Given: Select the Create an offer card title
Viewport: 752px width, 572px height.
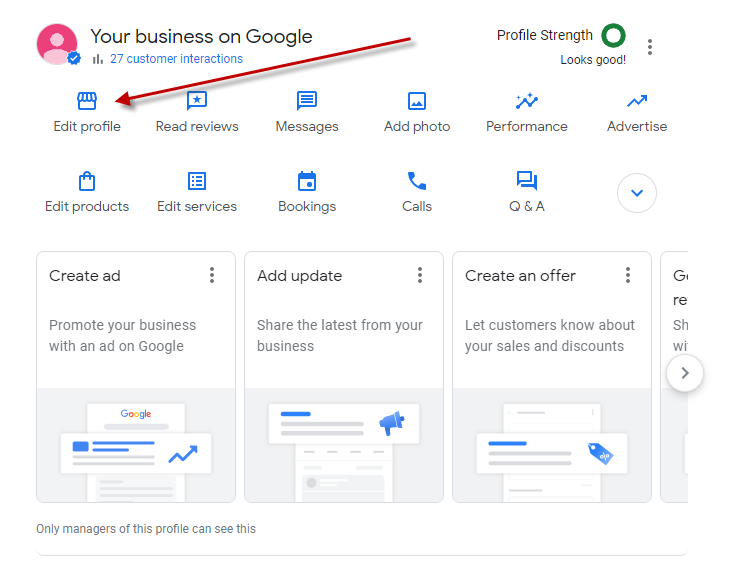Looking at the screenshot, I should click(520, 276).
